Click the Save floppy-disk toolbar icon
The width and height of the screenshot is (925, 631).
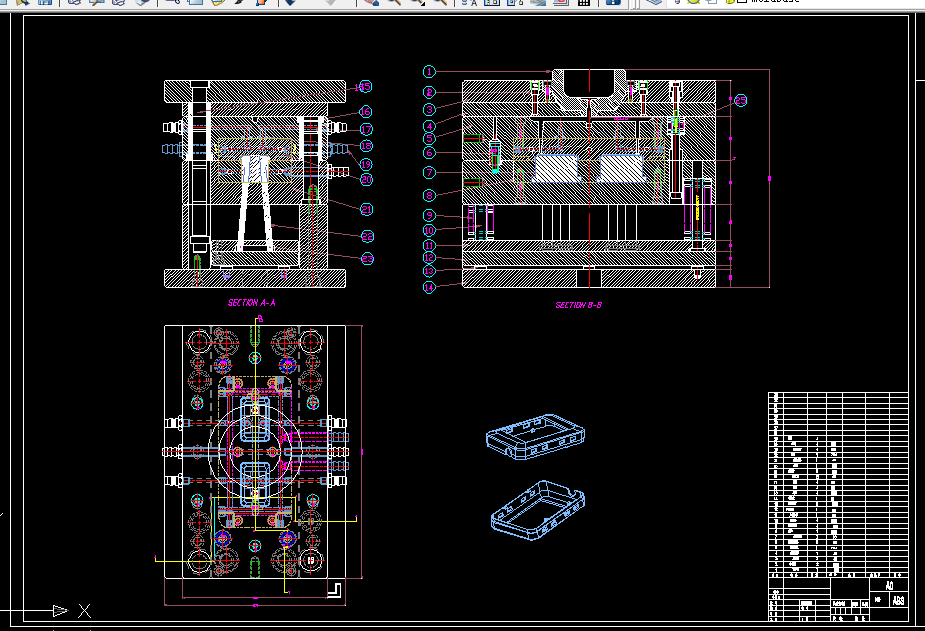click(45, 2)
